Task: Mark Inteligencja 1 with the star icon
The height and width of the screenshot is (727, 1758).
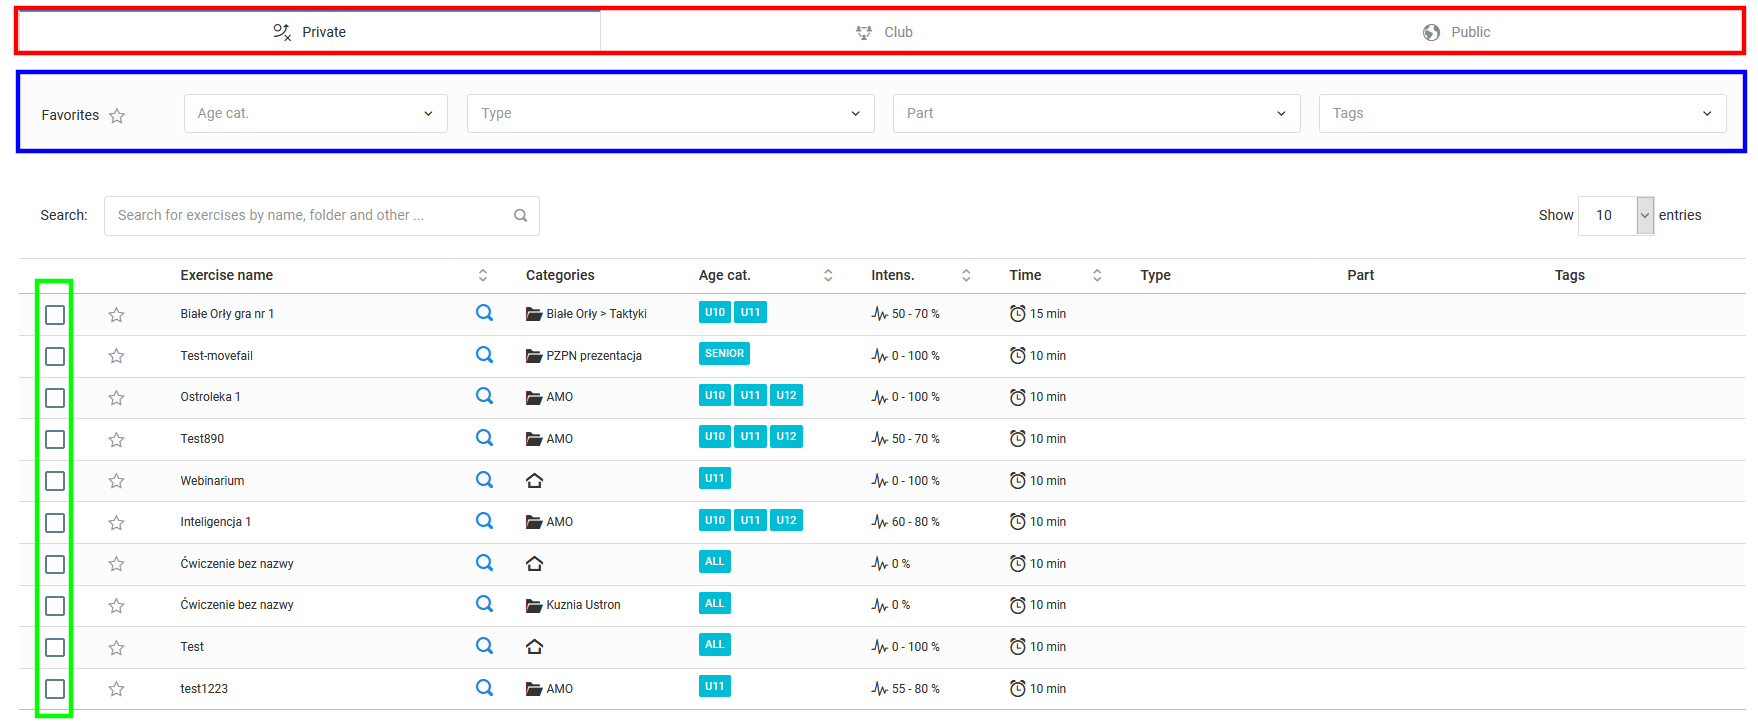Action: tap(116, 523)
